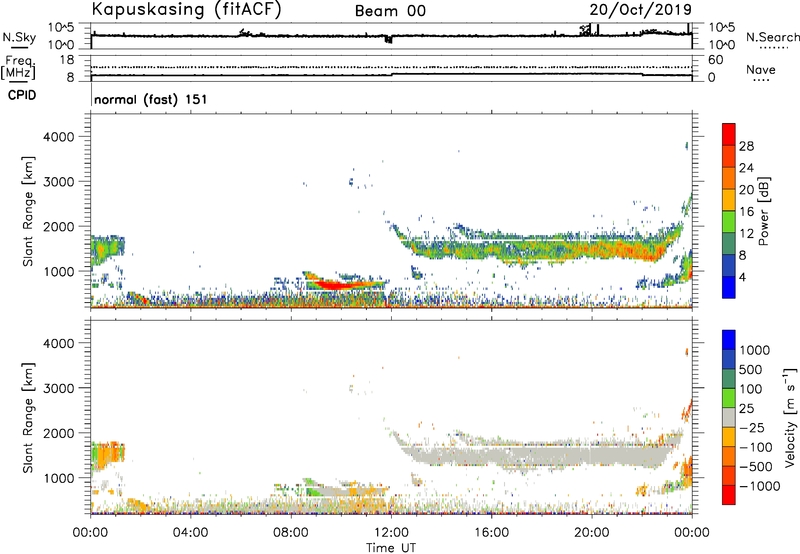This screenshot has width=800, height=554.
Task: Click the "16:00" time tick label
Action: pos(491,533)
